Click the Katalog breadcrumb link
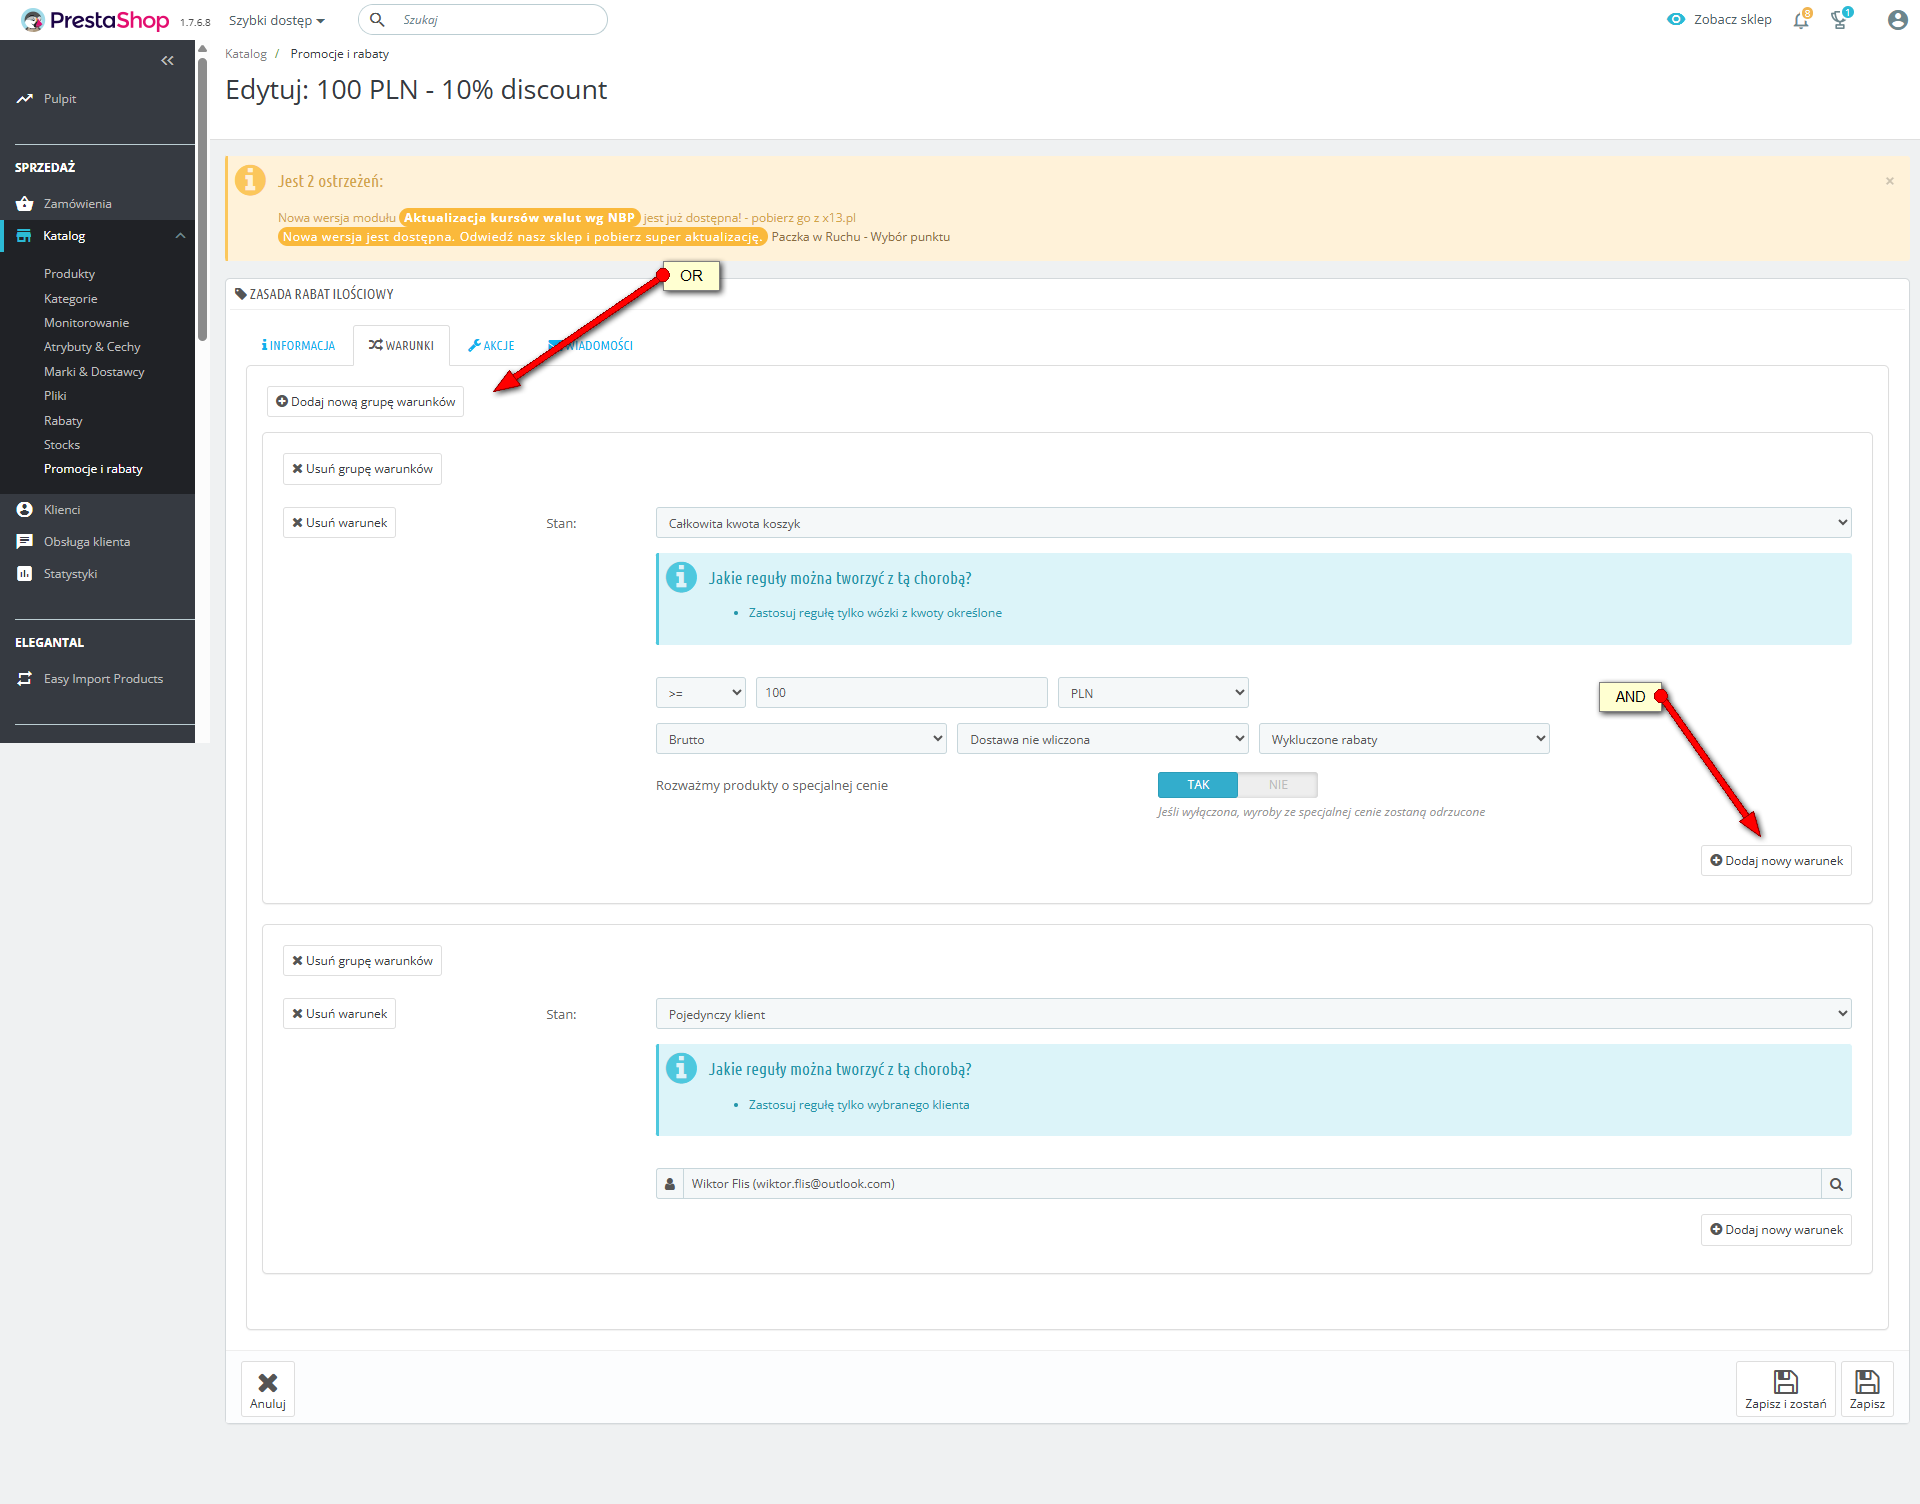 pos(246,54)
